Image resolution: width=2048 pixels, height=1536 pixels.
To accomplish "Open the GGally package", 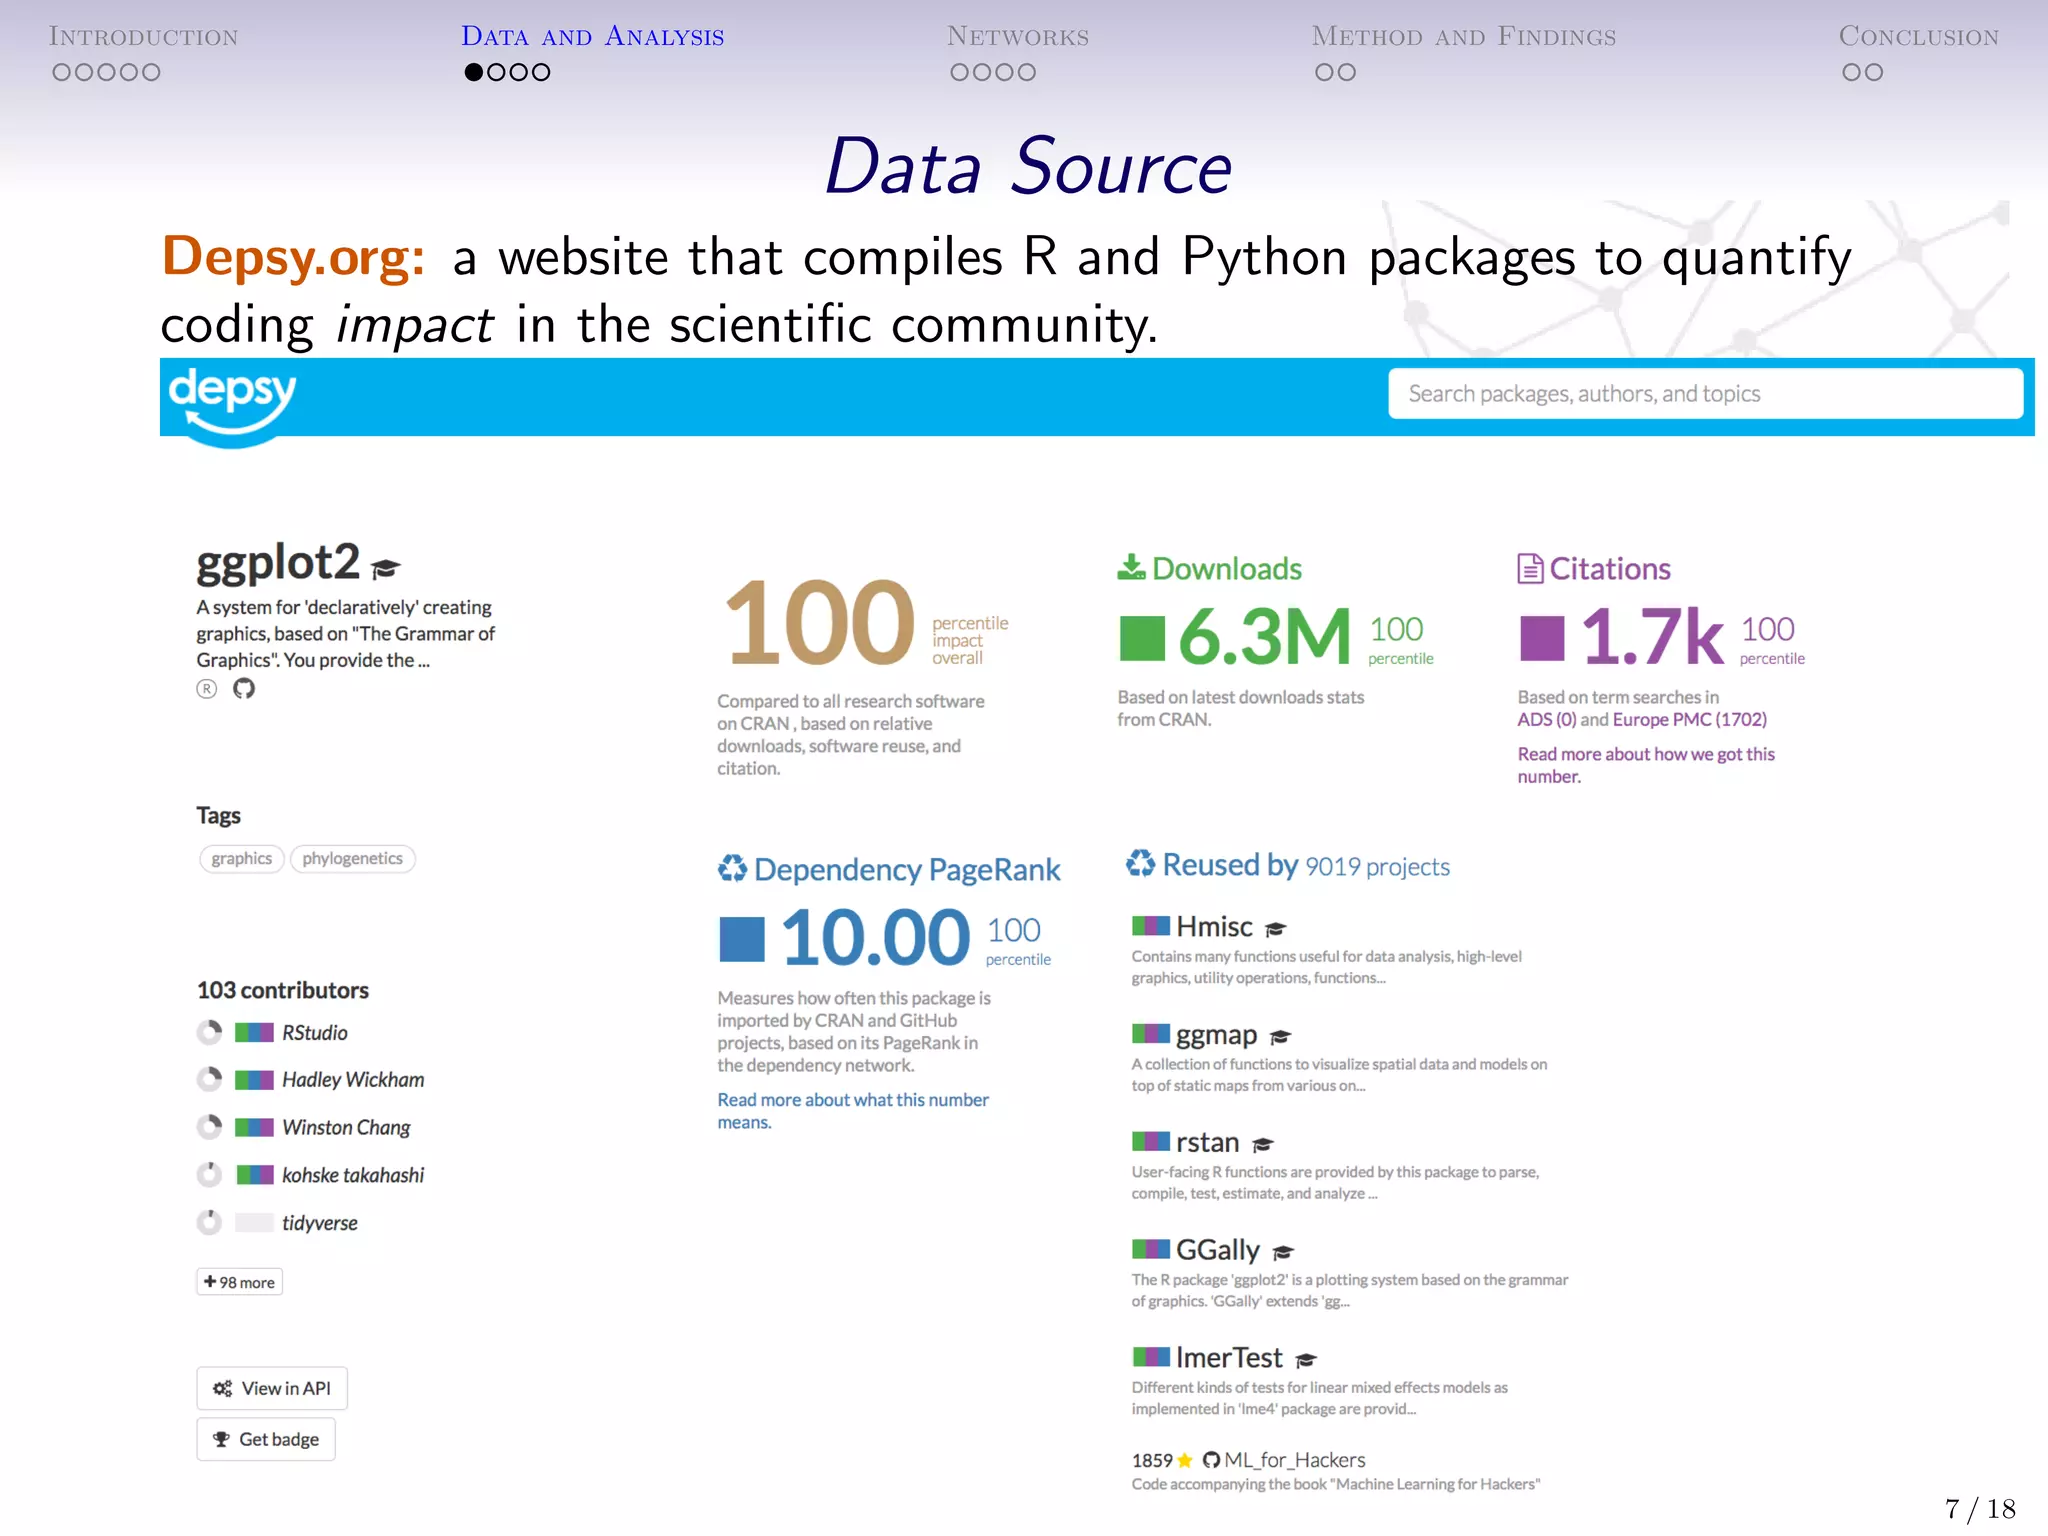I will [x=1218, y=1250].
